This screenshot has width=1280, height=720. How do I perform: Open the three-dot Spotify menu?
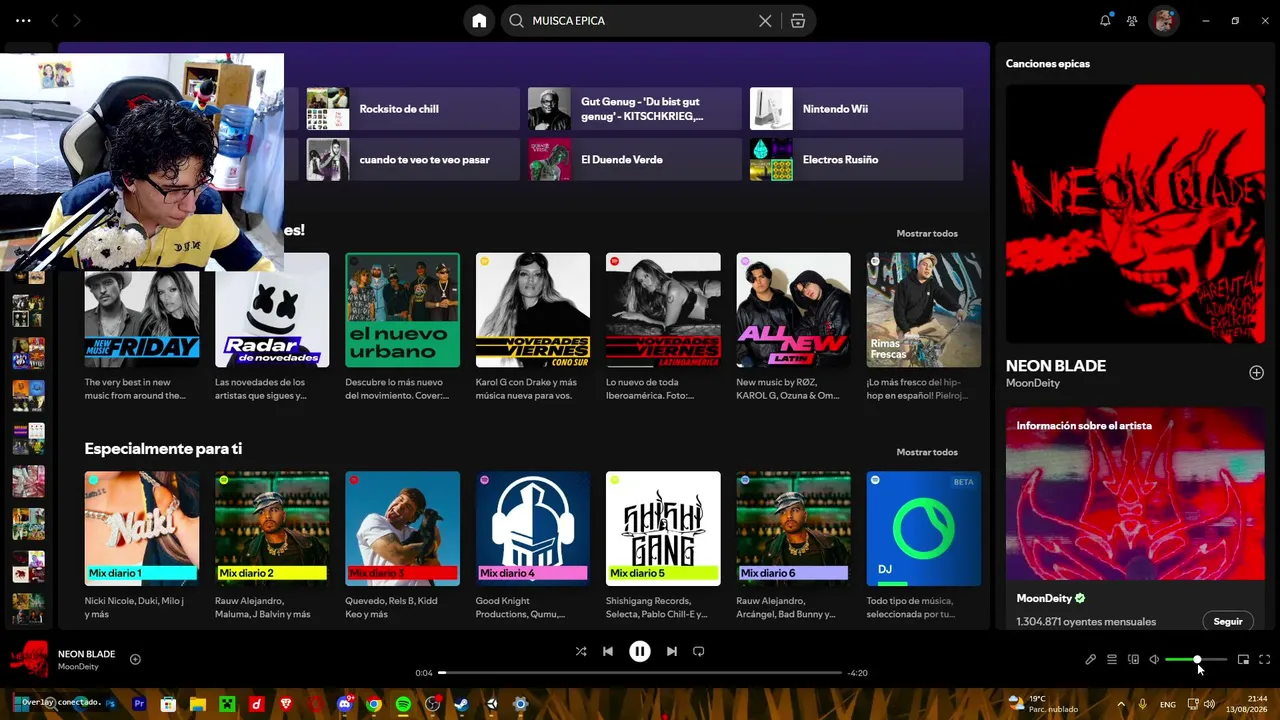click(23, 20)
